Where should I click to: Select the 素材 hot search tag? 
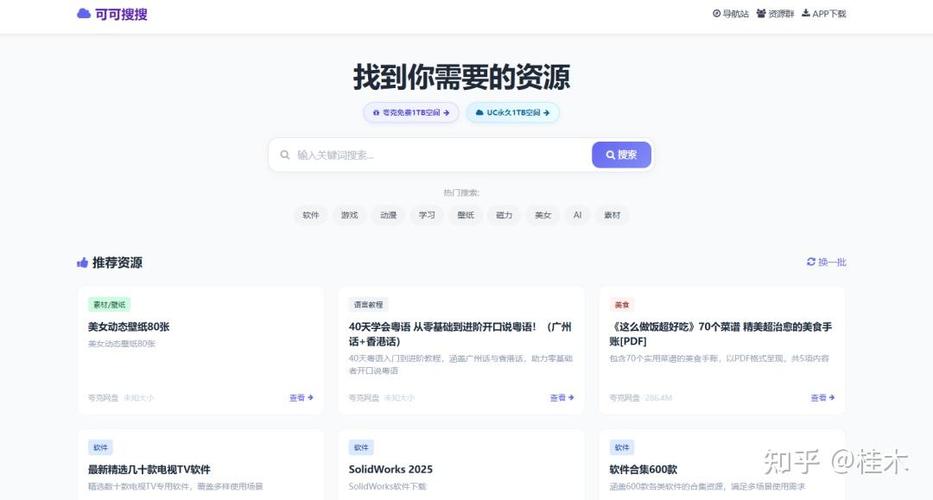pos(612,215)
